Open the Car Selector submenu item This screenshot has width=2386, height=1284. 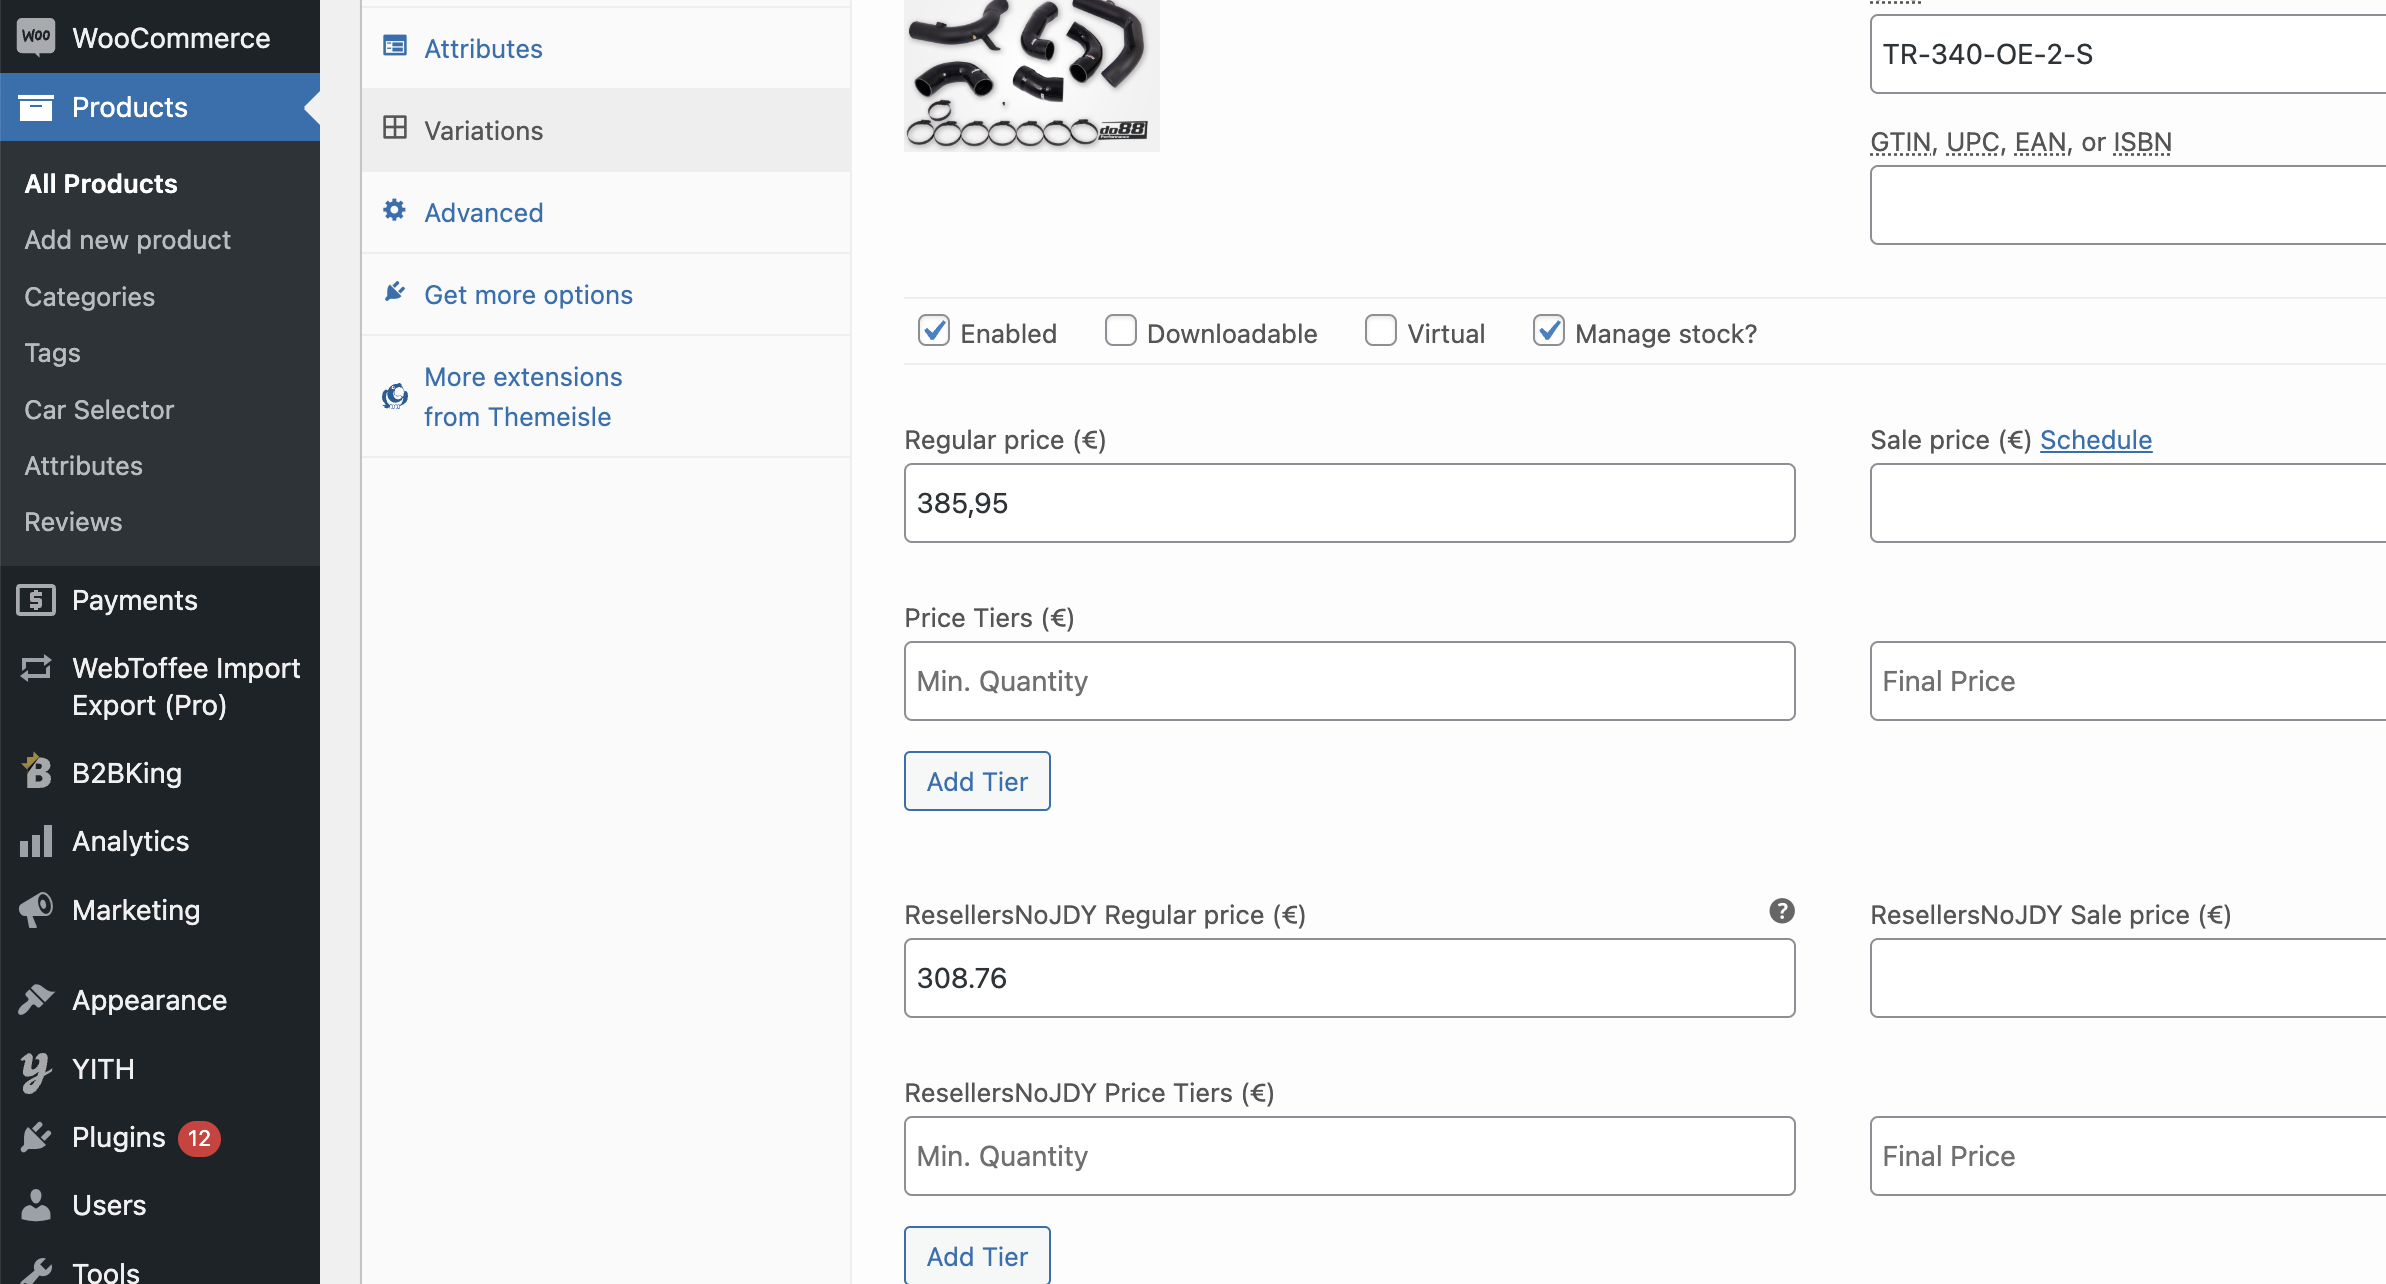(x=99, y=410)
